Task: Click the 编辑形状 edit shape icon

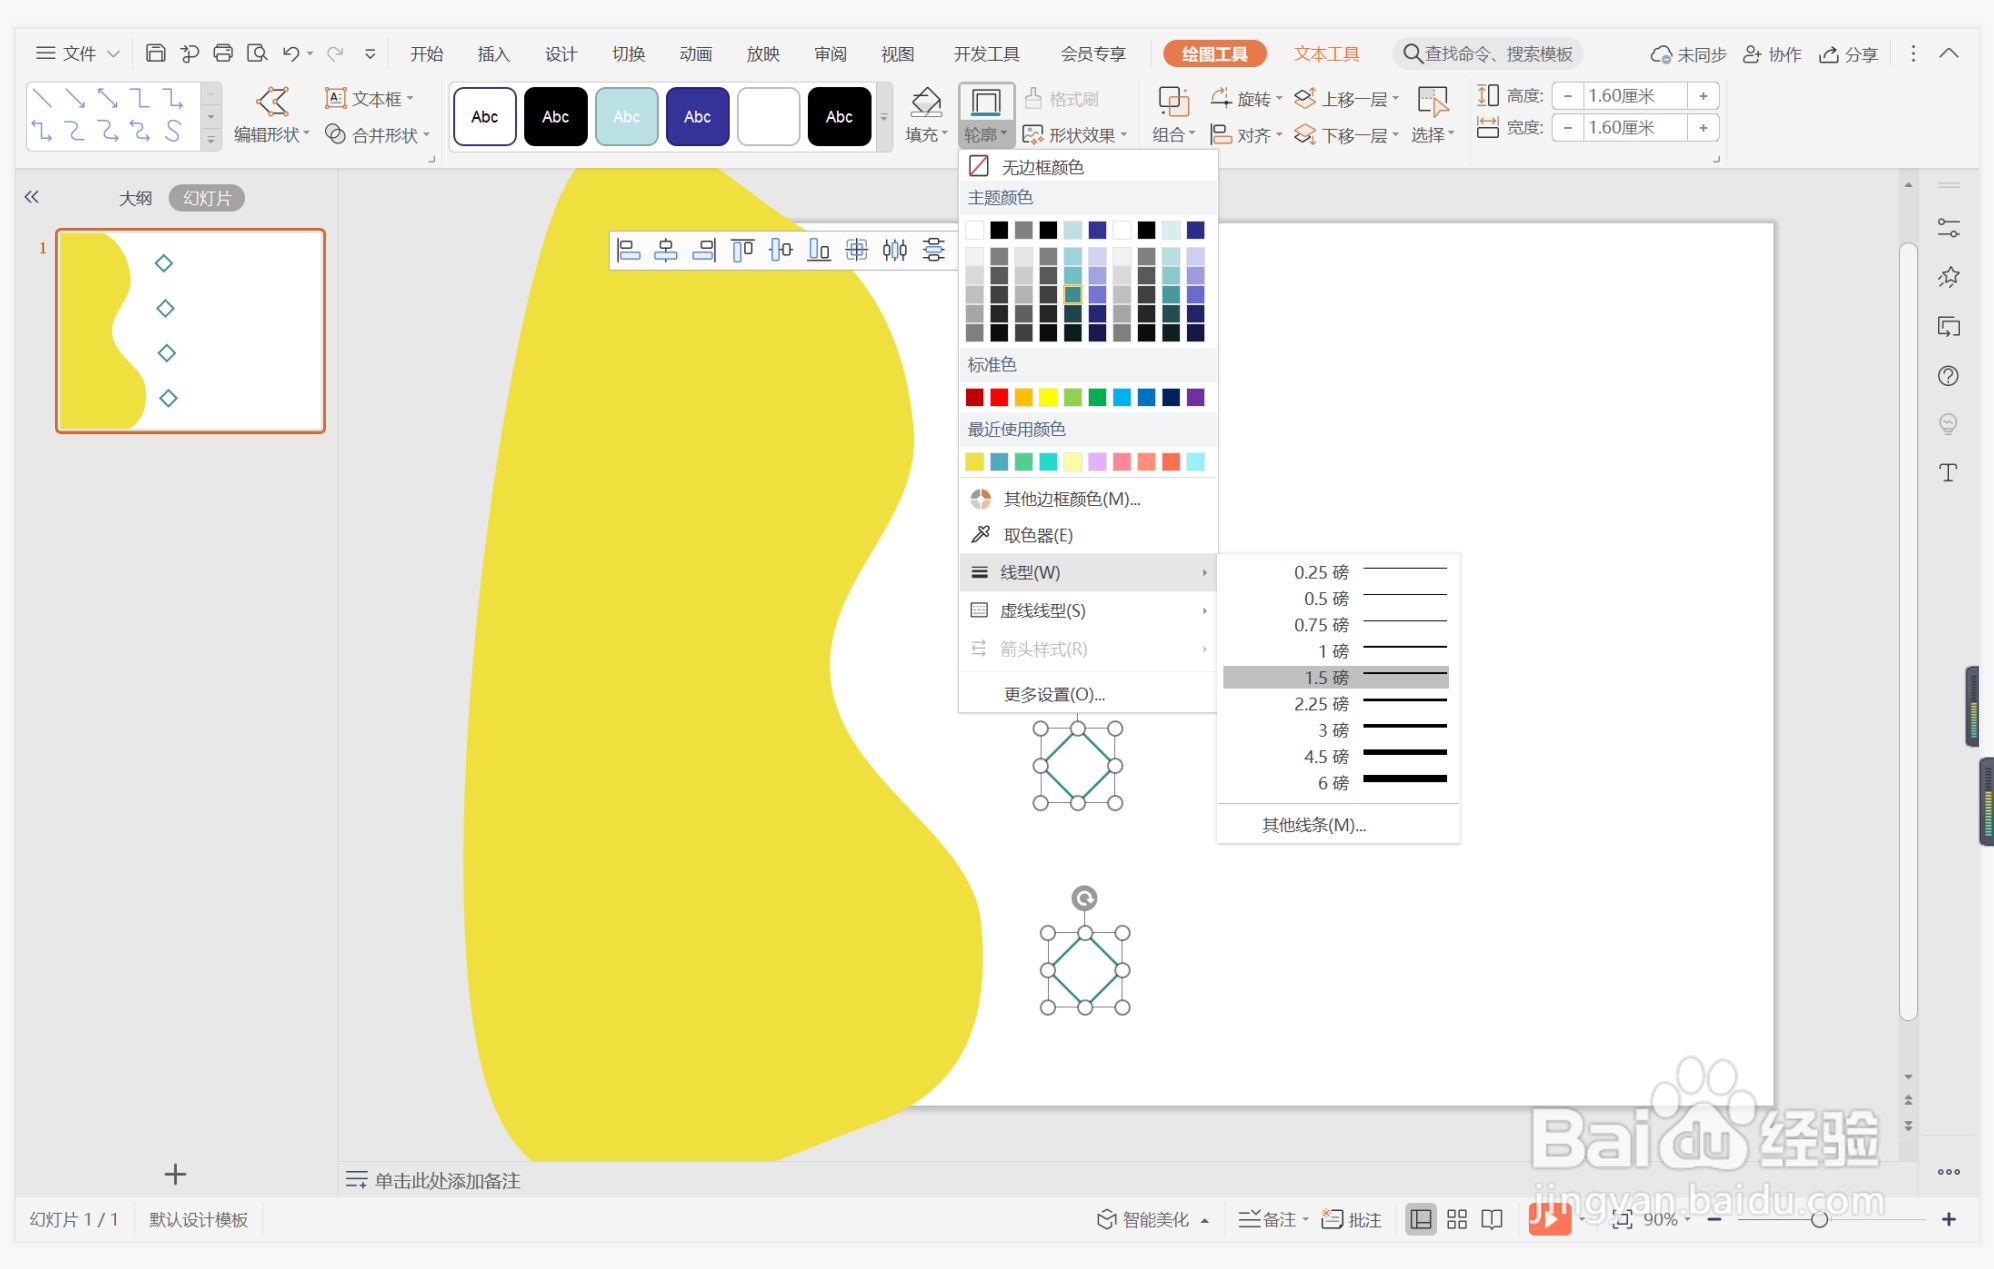Action: click(x=271, y=101)
